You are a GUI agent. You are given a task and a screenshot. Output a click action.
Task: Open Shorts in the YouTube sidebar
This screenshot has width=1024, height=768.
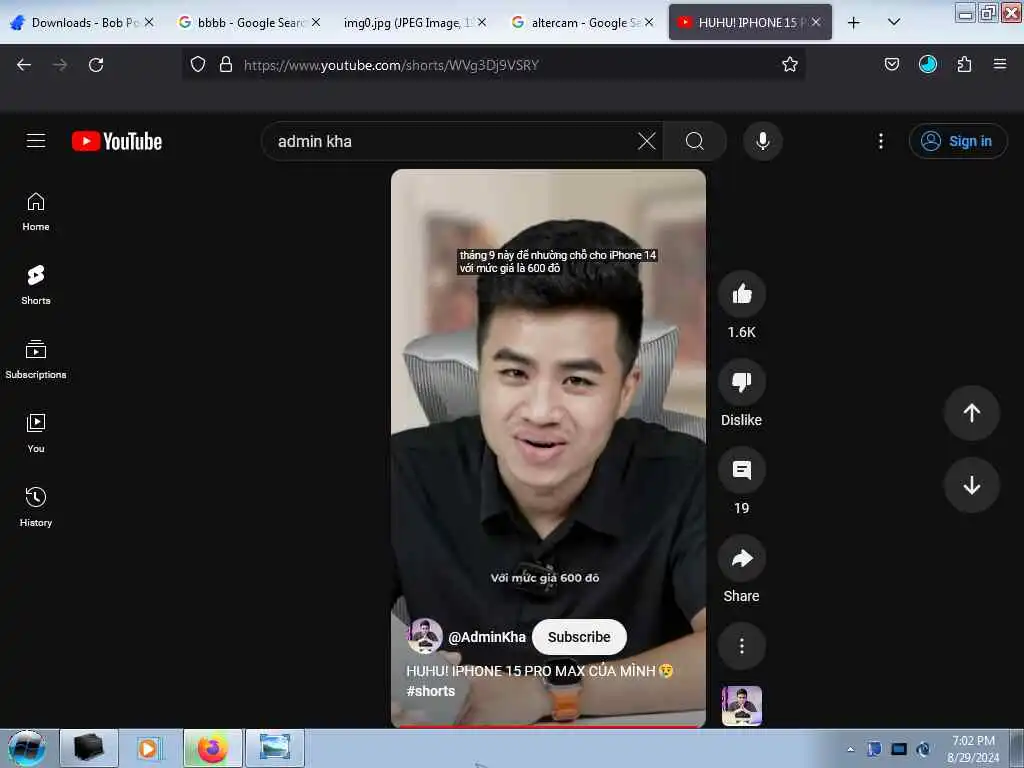pos(36,285)
